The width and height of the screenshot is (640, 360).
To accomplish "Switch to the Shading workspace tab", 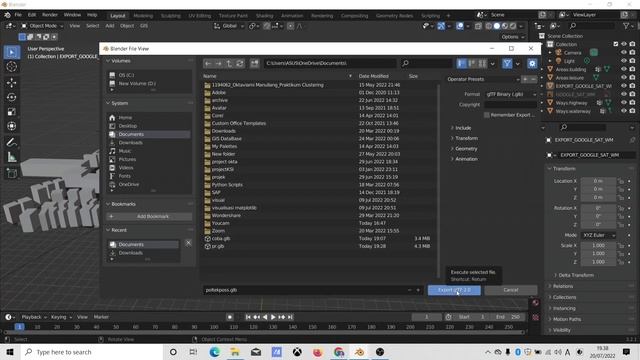I will tap(264, 16).
